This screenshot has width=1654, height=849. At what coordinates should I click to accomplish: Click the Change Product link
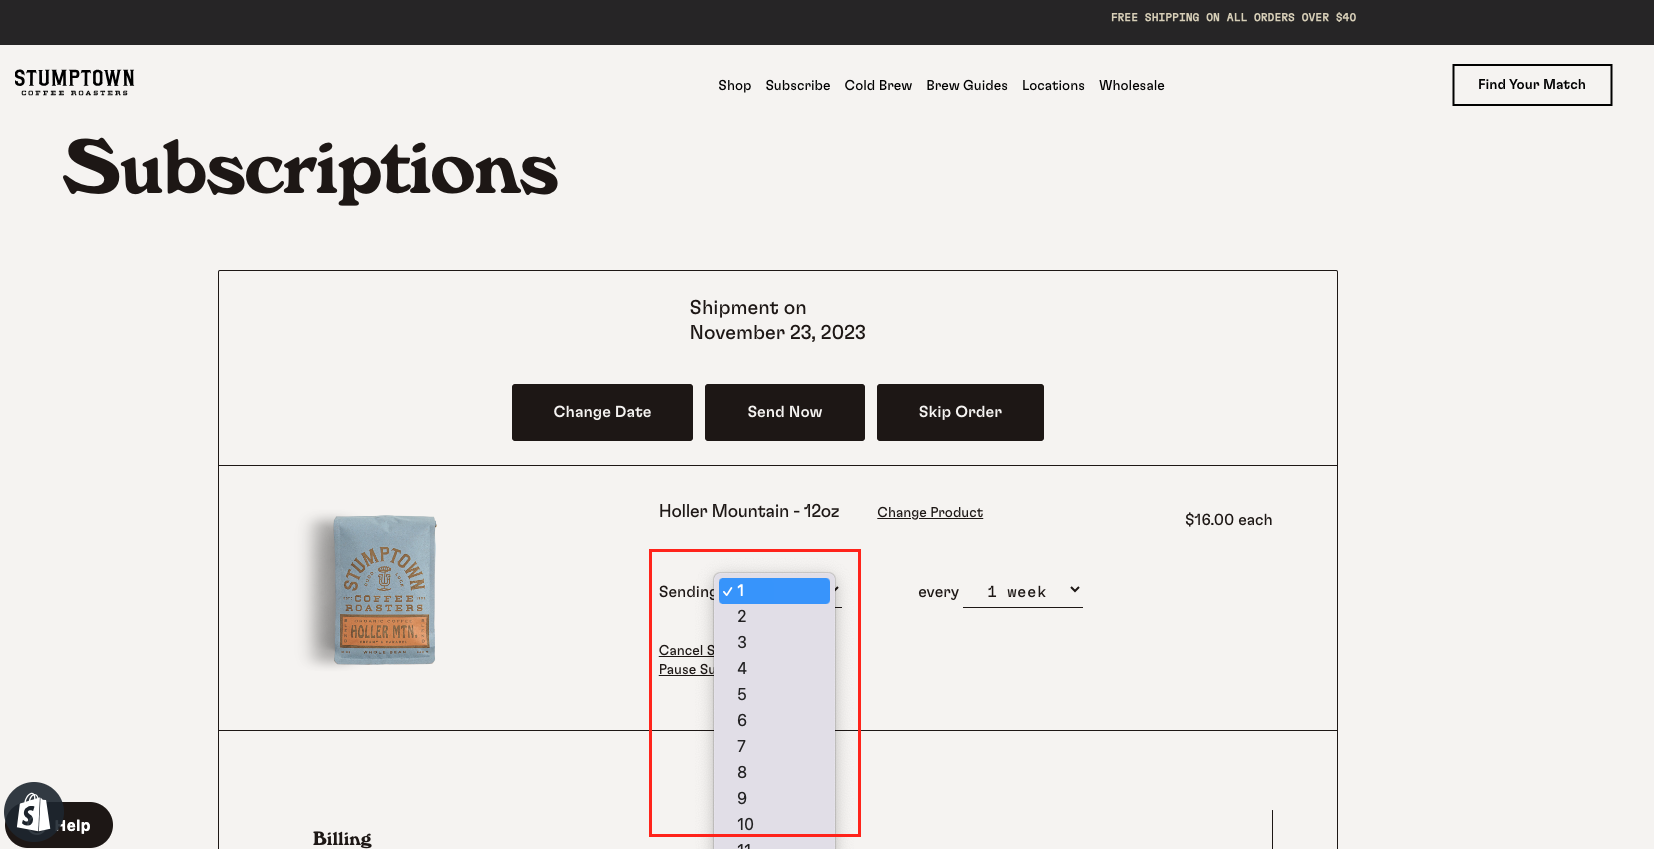[x=930, y=512]
